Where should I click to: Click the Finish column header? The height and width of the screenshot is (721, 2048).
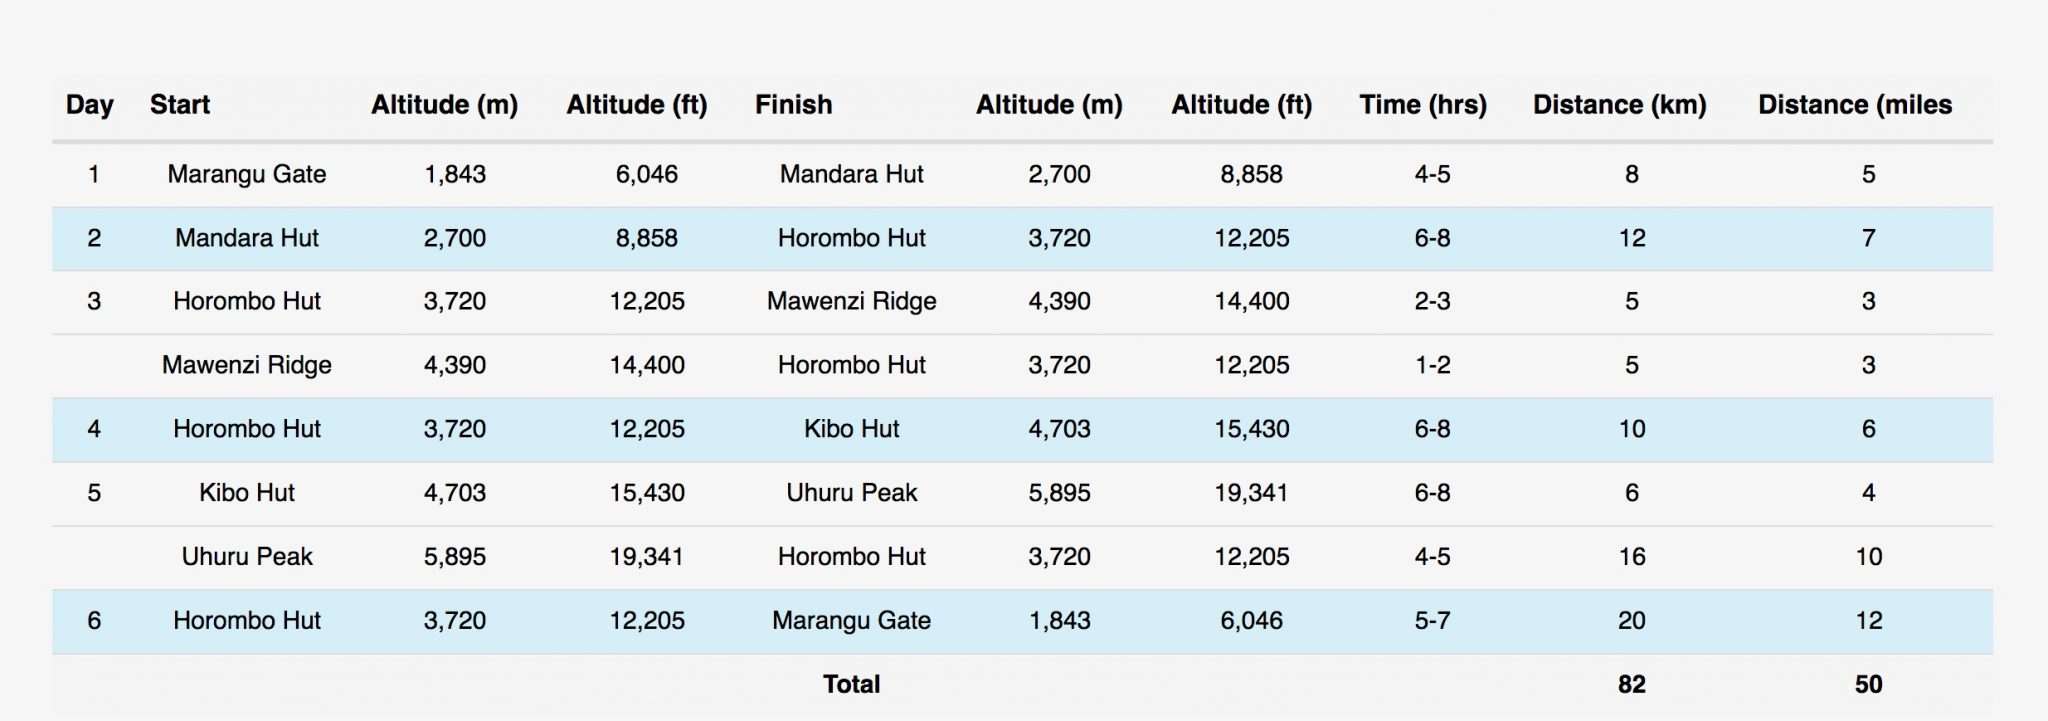click(793, 105)
